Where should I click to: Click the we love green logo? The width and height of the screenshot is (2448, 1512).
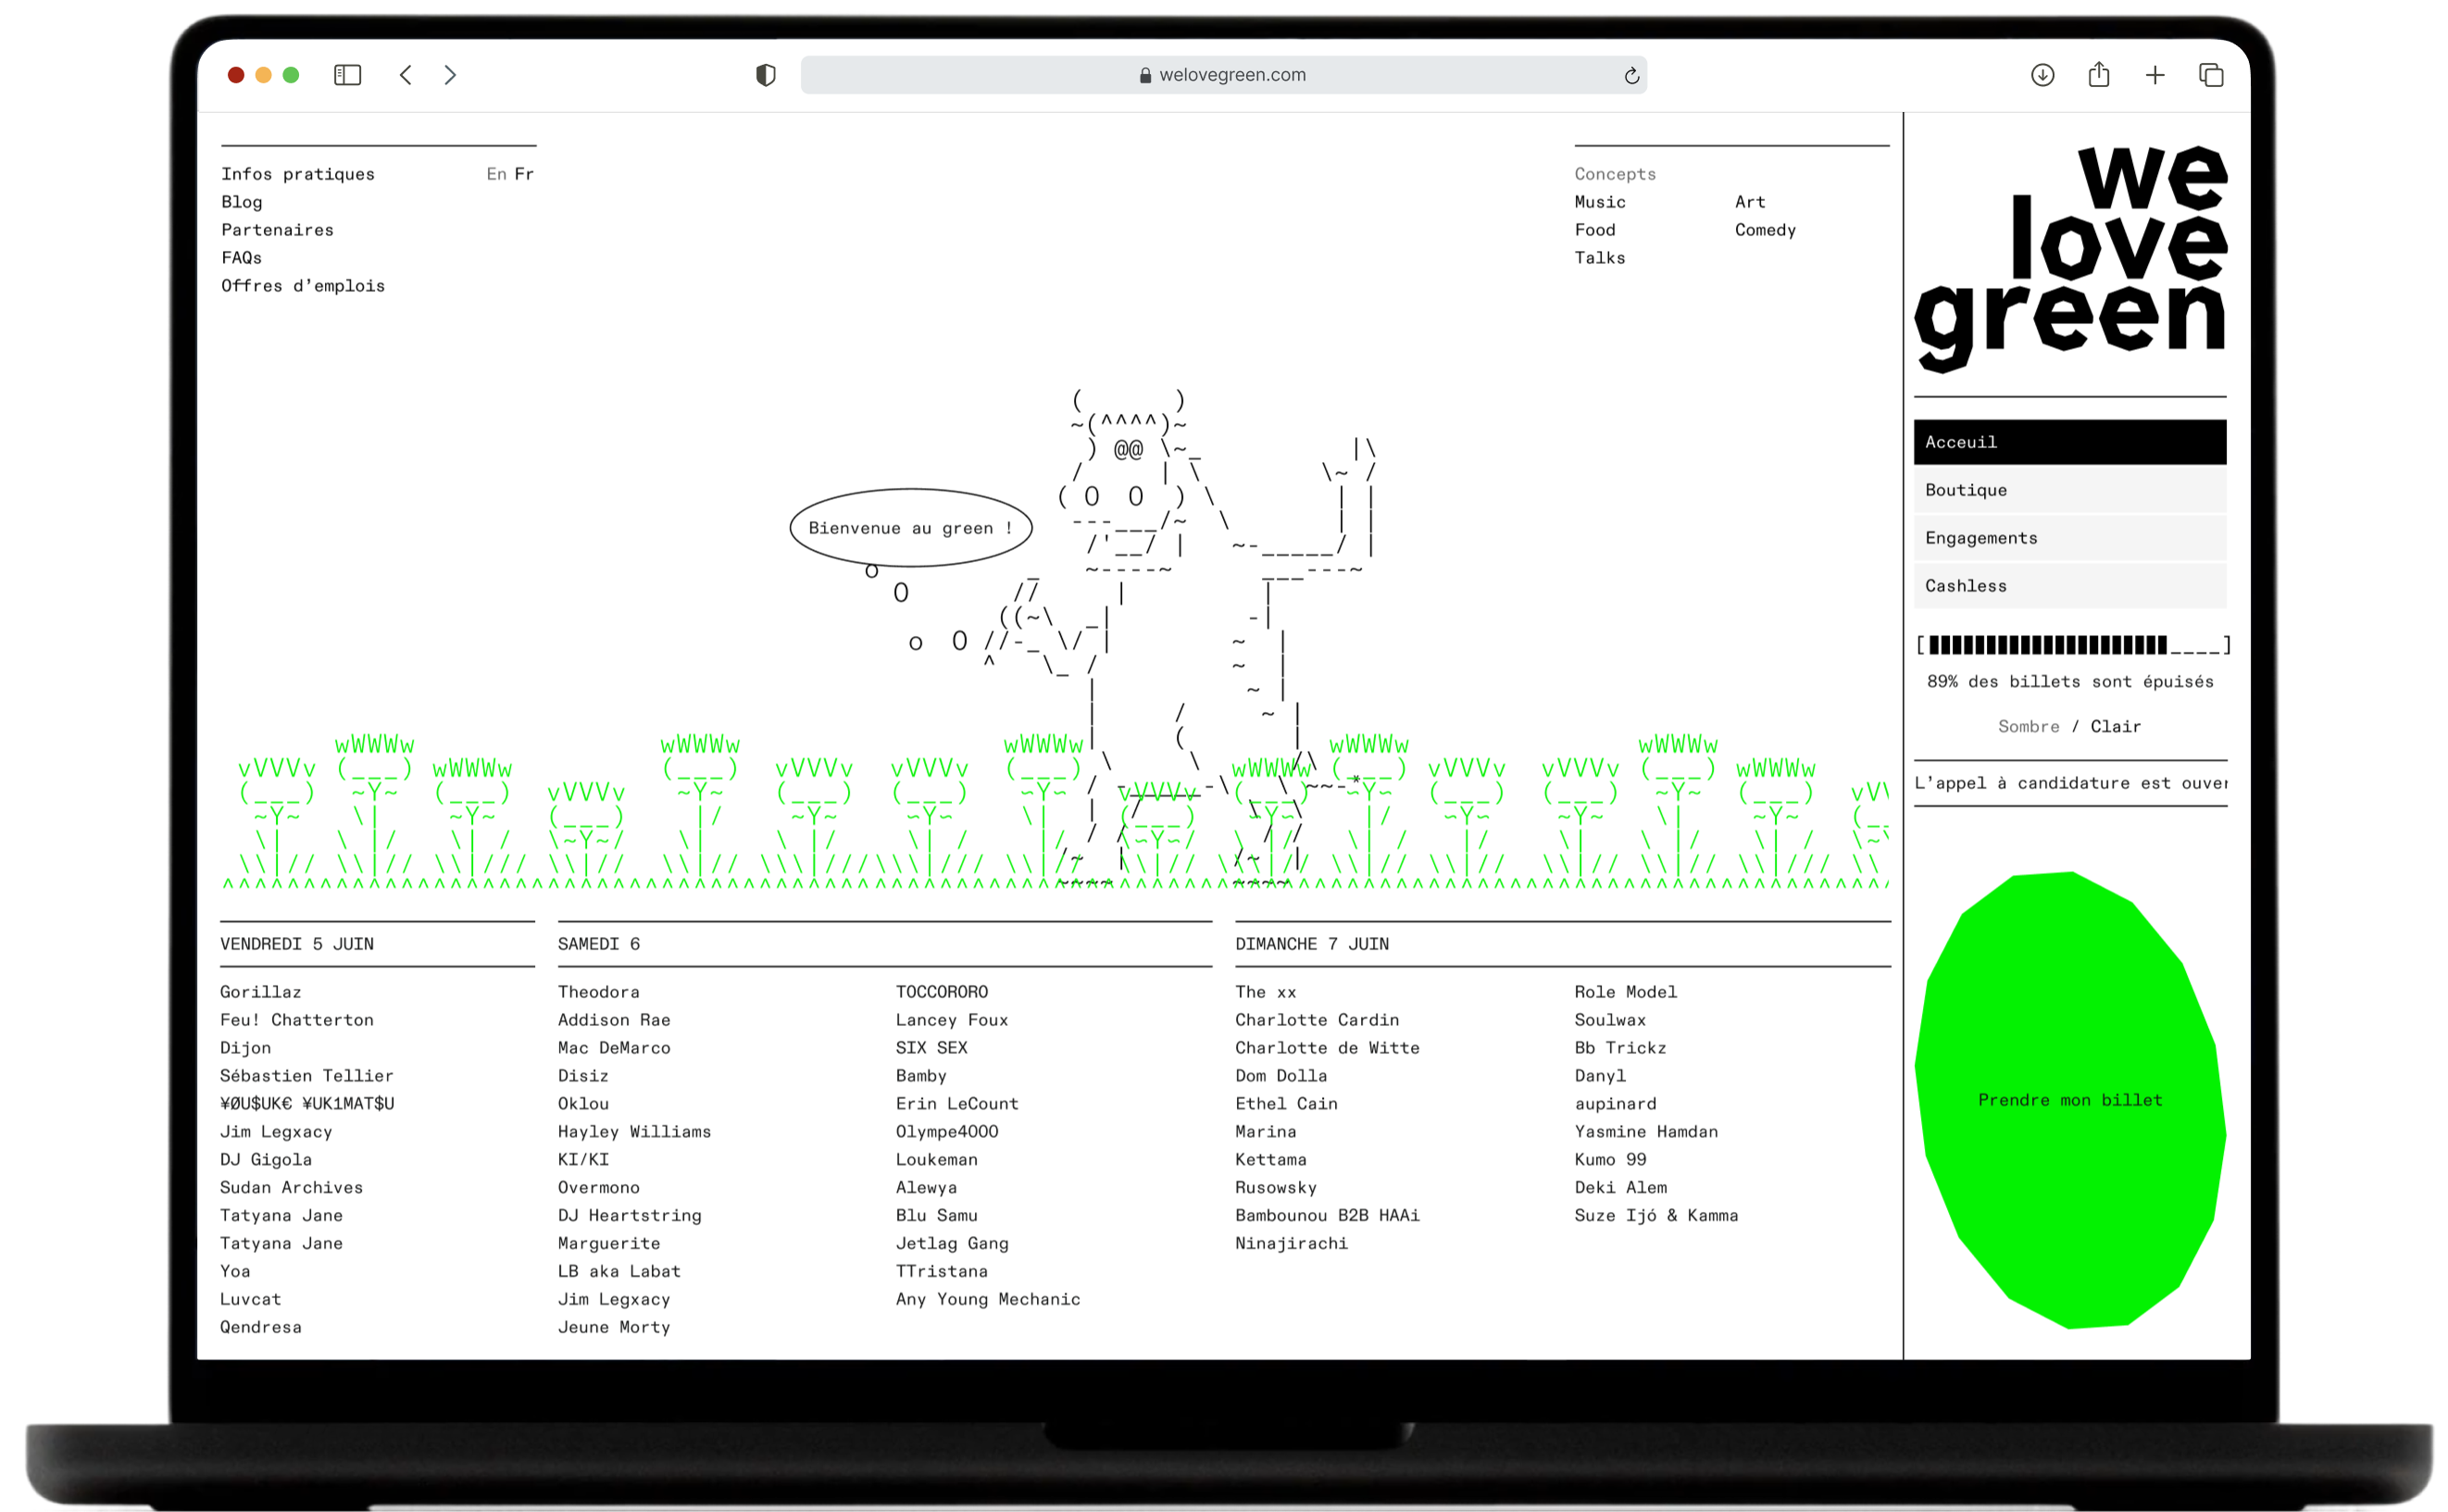point(2070,260)
